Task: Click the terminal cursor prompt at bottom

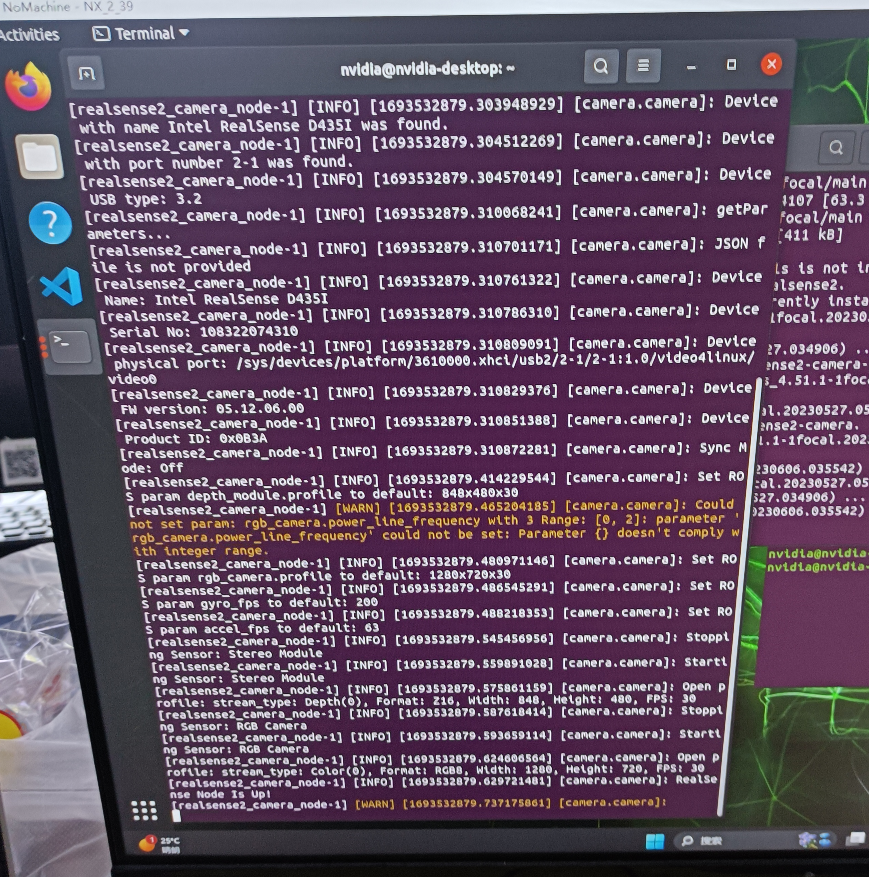Action: [x=177, y=815]
